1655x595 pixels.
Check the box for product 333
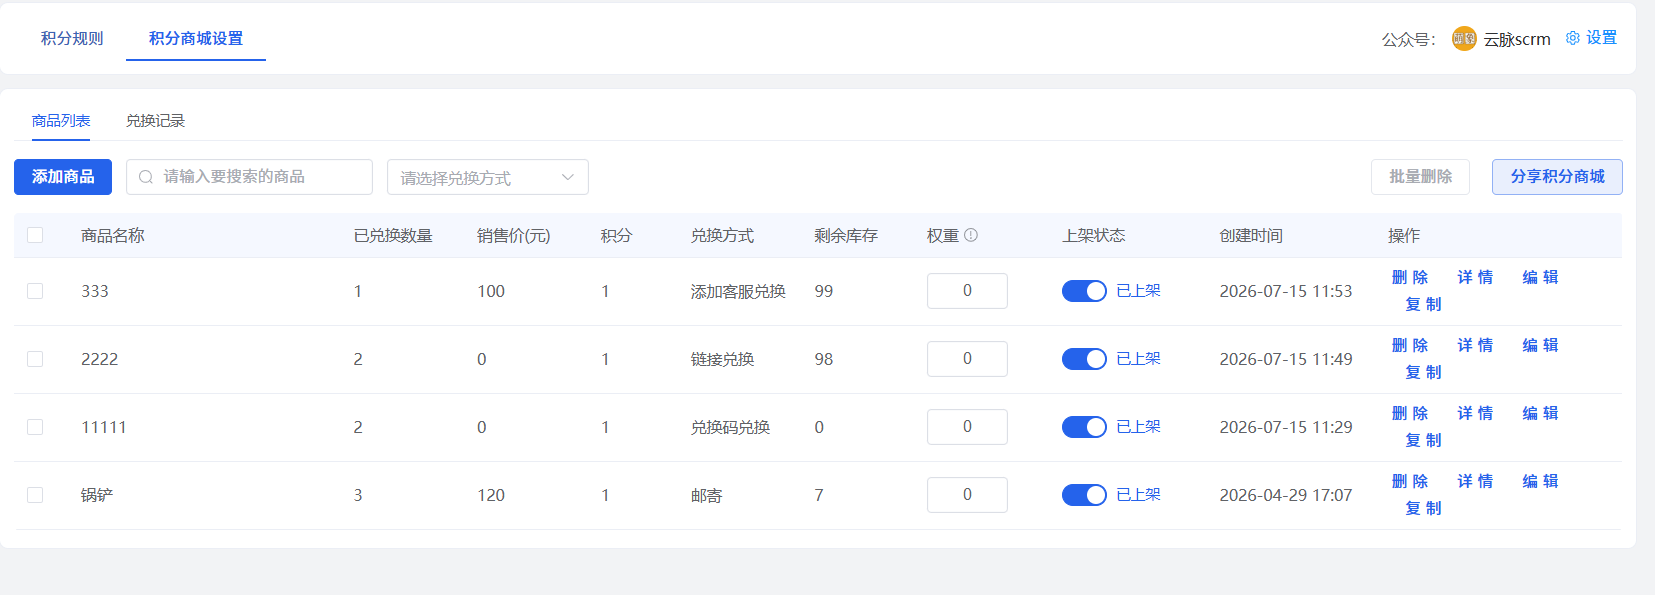(x=35, y=291)
